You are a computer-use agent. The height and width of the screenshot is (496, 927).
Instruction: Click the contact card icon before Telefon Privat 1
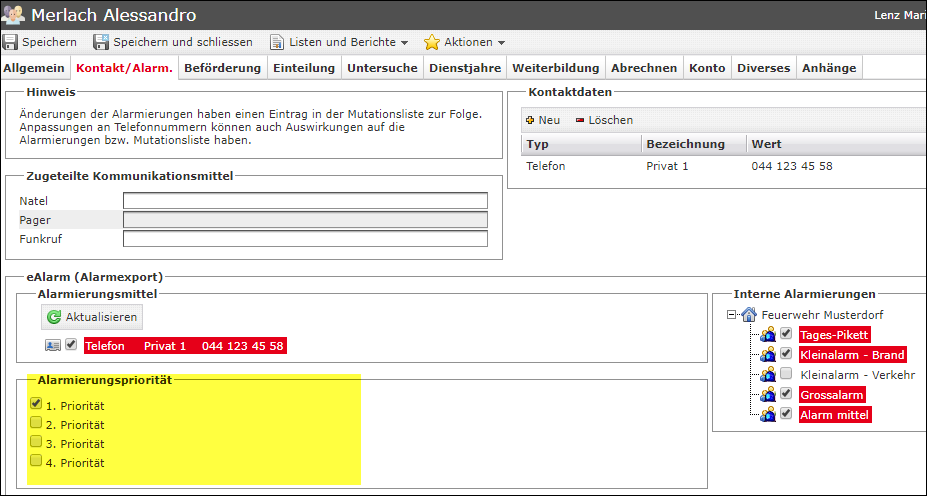pos(53,345)
